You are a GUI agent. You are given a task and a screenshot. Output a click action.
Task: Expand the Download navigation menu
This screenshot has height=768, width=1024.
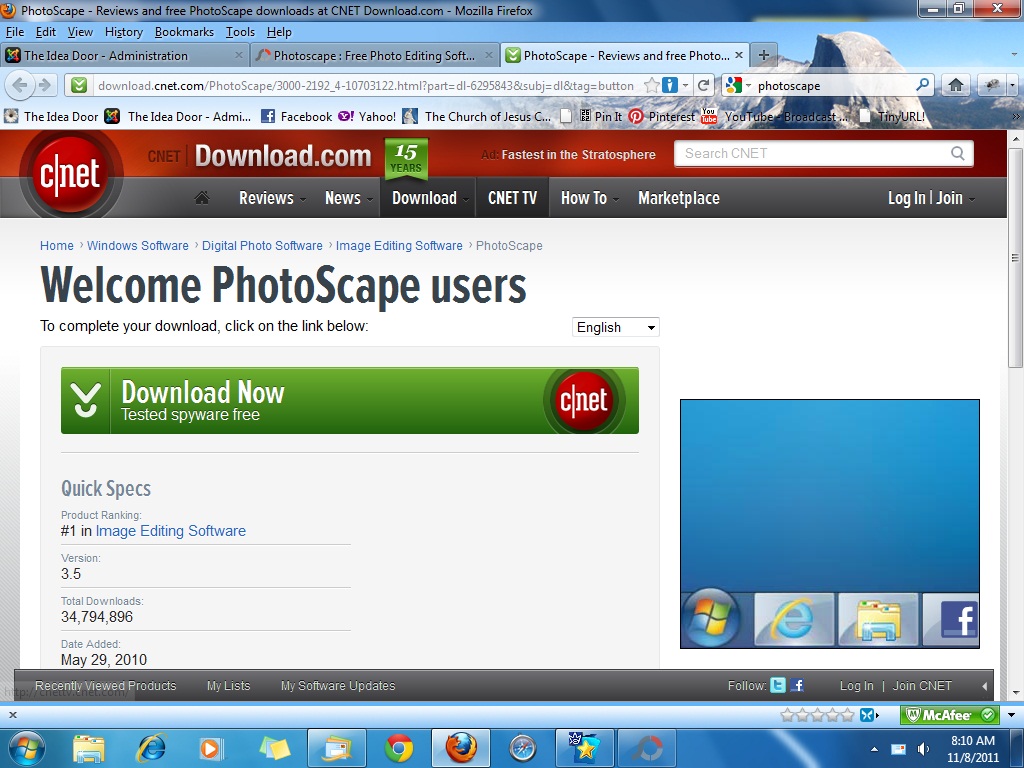click(430, 198)
